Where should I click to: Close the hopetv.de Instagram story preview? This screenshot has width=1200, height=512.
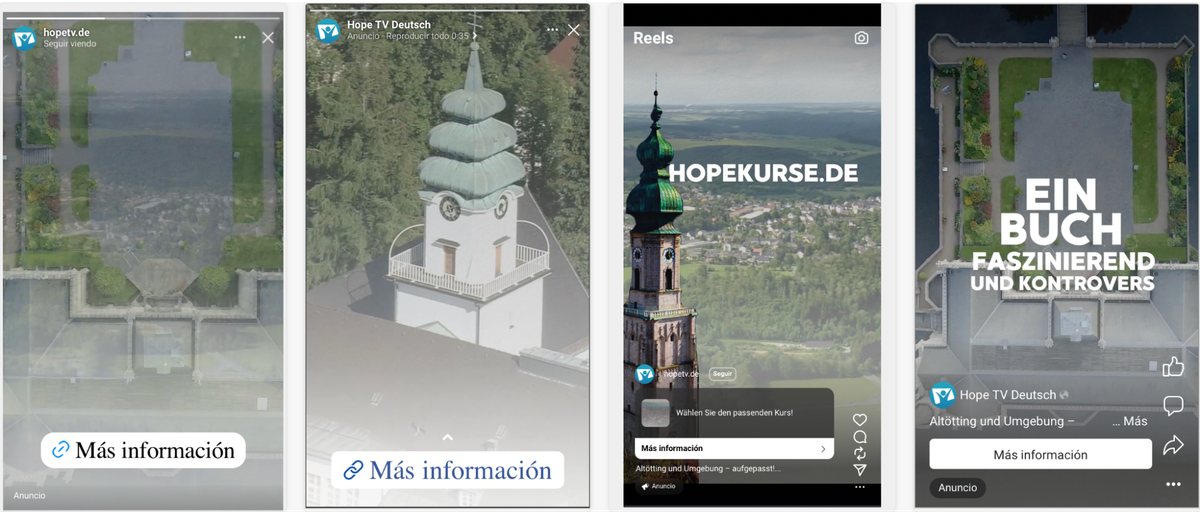click(267, 38)
